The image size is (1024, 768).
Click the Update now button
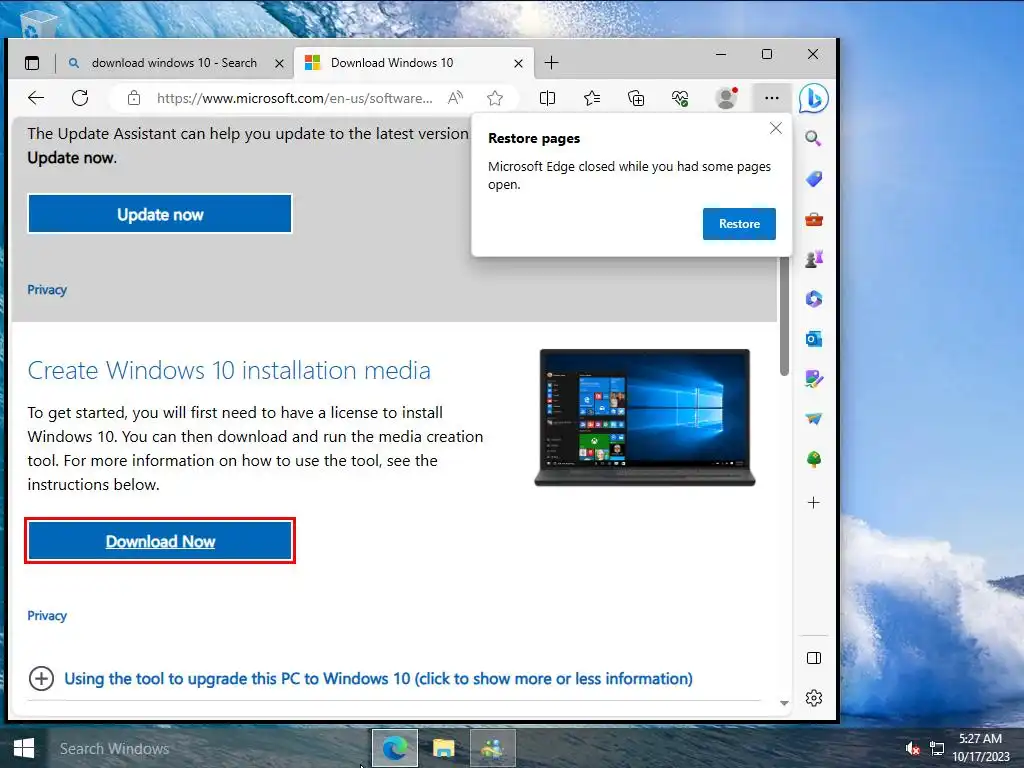pos(160,214)
